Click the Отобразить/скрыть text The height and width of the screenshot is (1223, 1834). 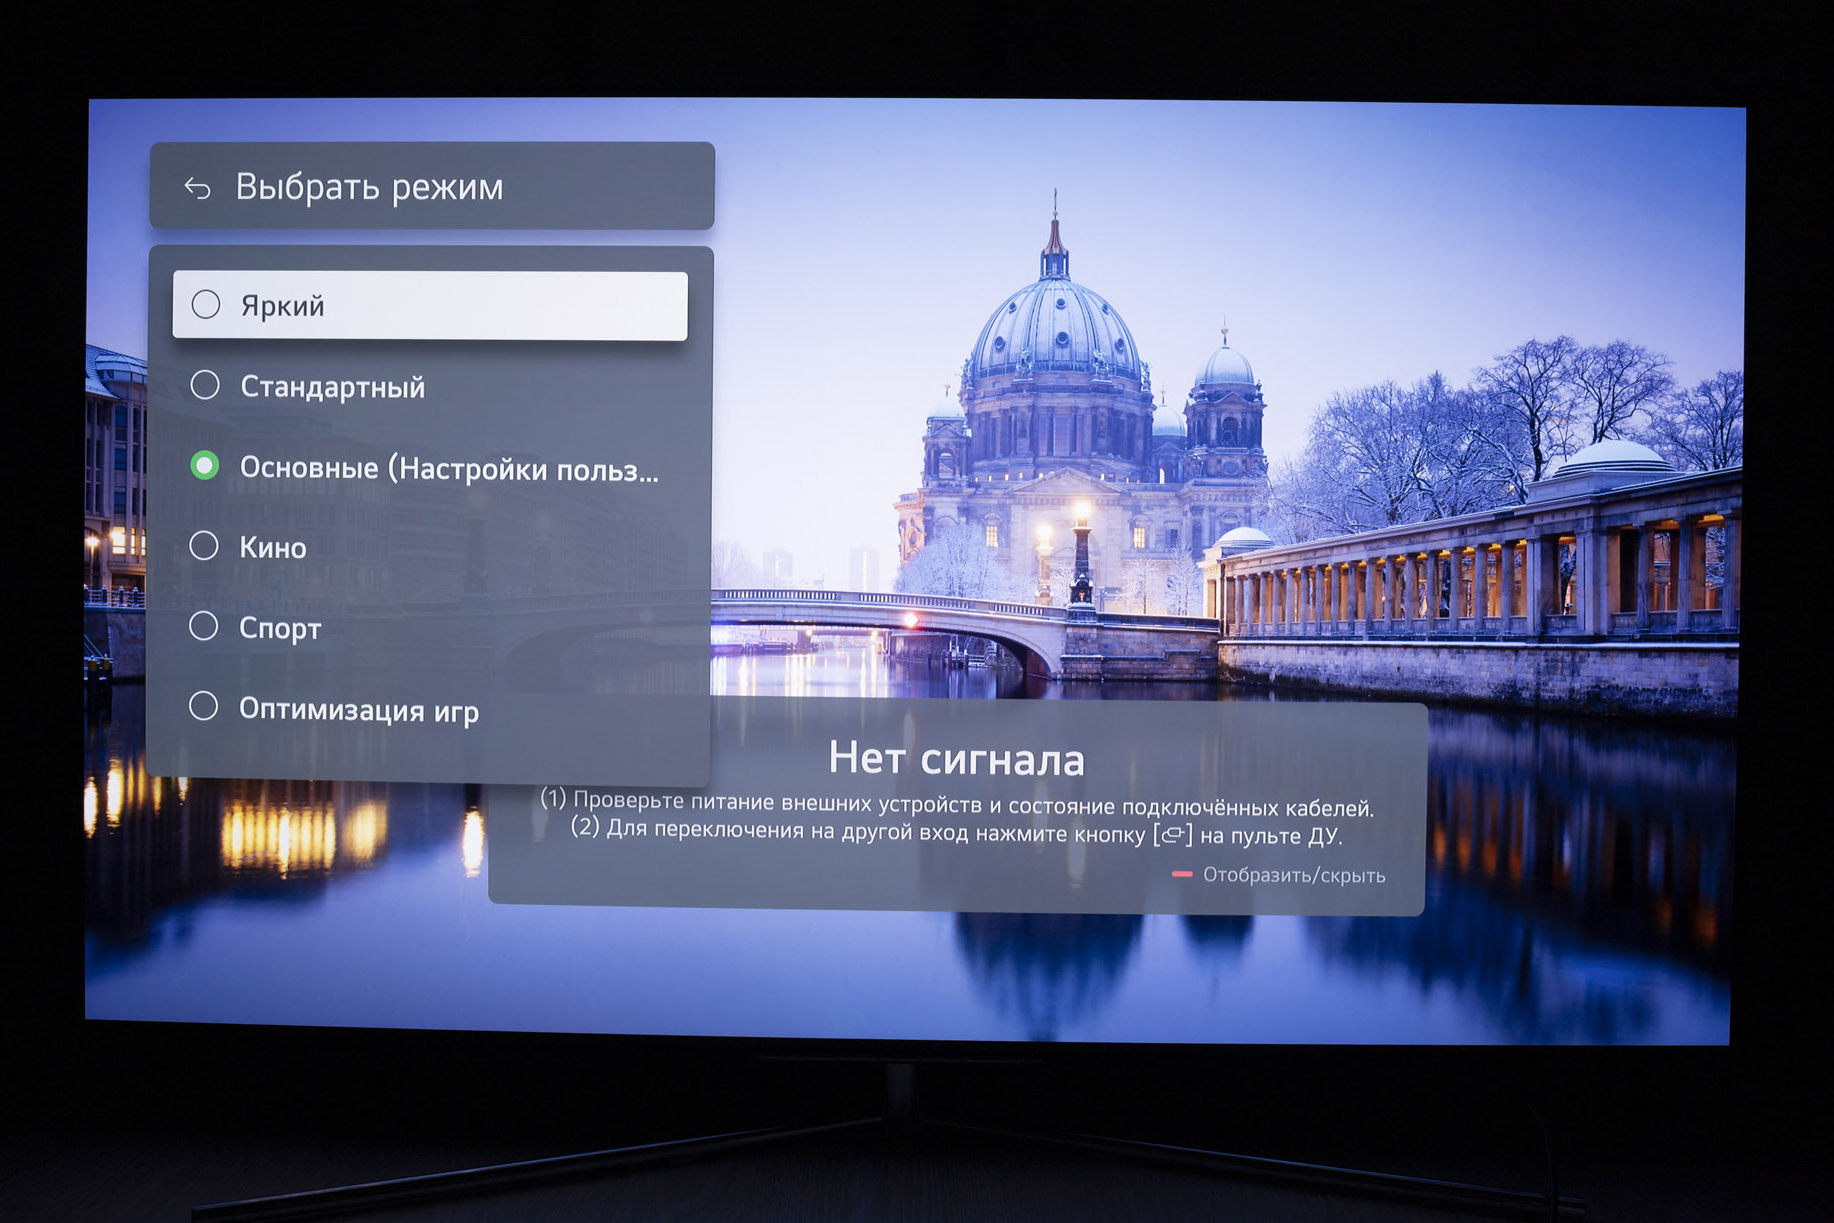point(1293,875)
